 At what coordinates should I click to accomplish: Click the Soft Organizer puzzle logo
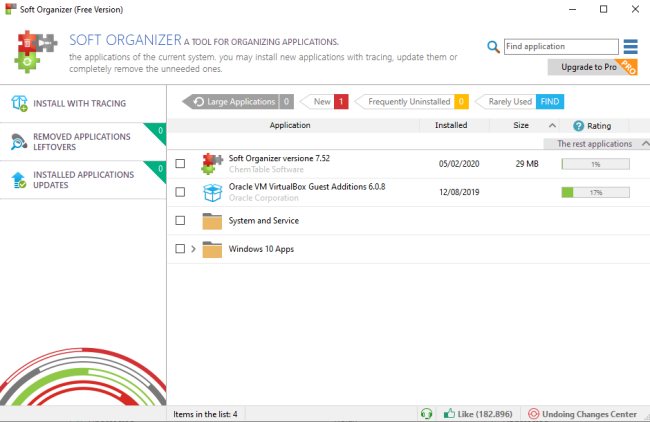pos(36,51)
